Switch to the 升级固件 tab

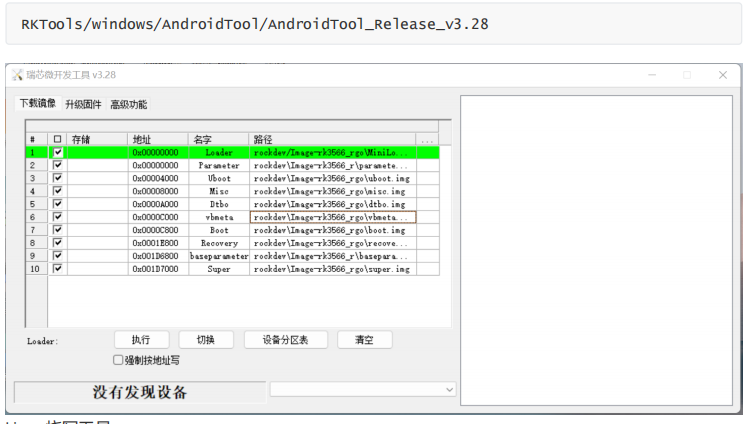click(83, 104)
